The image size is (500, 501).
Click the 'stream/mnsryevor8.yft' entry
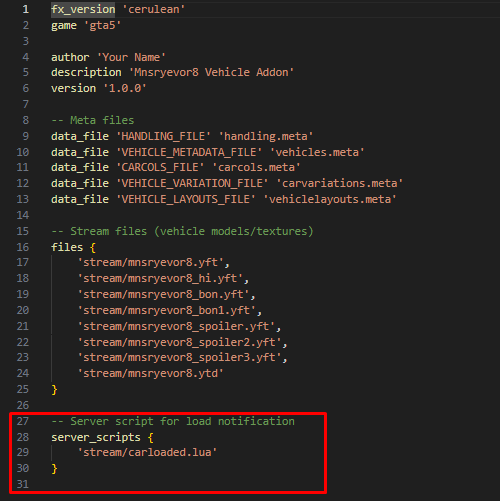150,262
